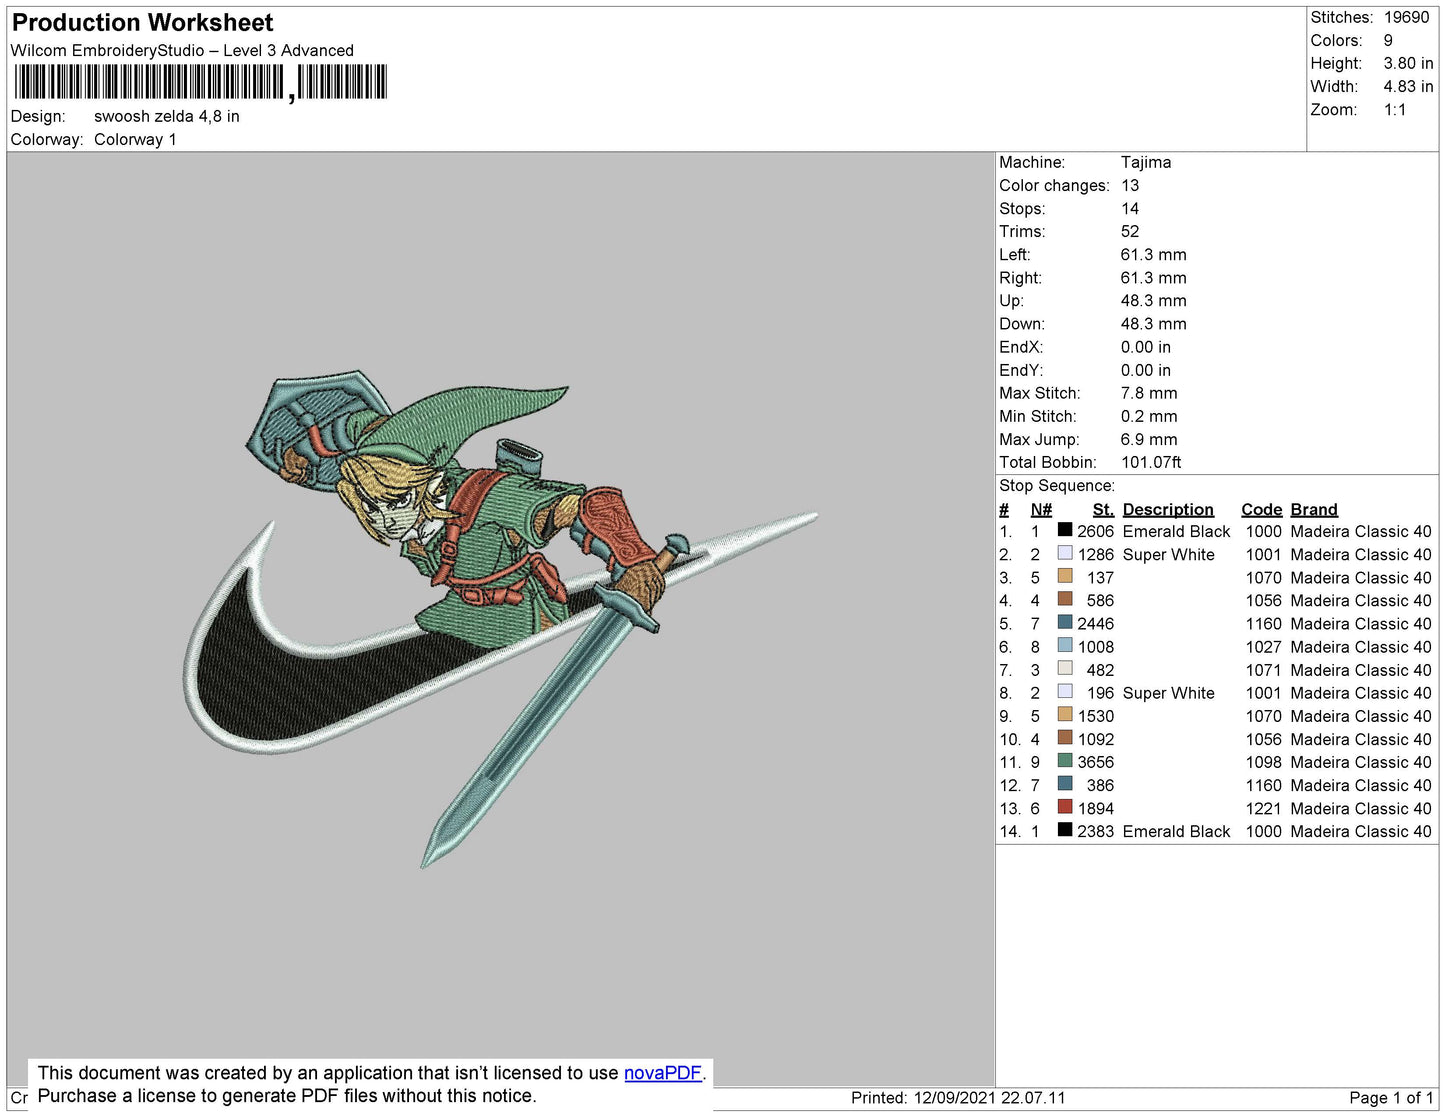Click the N# column header
The width and height of the screenshot is (1445, 1117).
tap(1041, 509)
